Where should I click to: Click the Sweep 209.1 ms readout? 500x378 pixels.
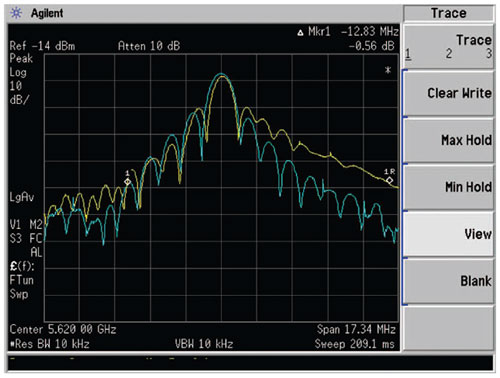(x=355, y=344)
